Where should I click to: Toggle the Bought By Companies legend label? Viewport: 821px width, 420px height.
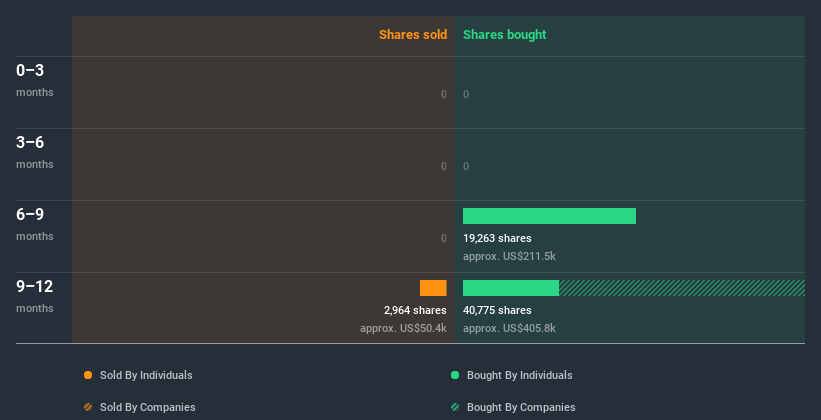pos(521,407)
